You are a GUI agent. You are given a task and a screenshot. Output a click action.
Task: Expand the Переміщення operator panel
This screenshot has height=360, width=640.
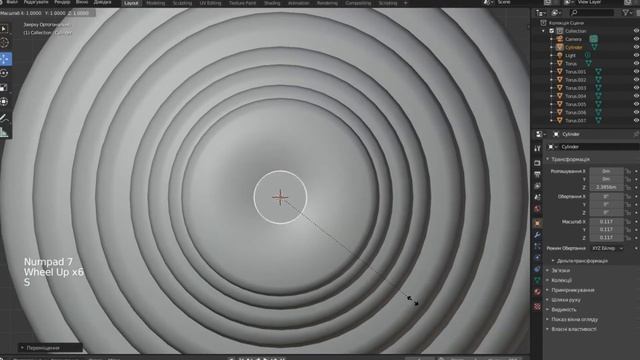point(51,348)
